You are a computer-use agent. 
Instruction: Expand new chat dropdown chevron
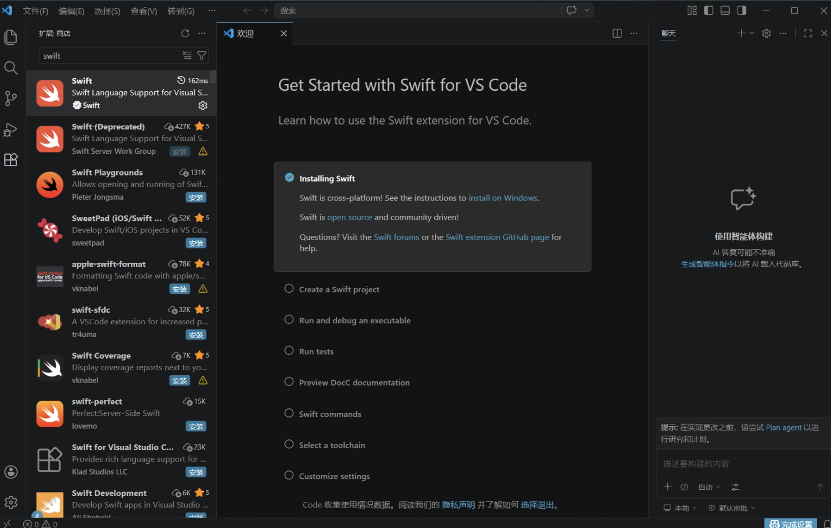(751, 33)
